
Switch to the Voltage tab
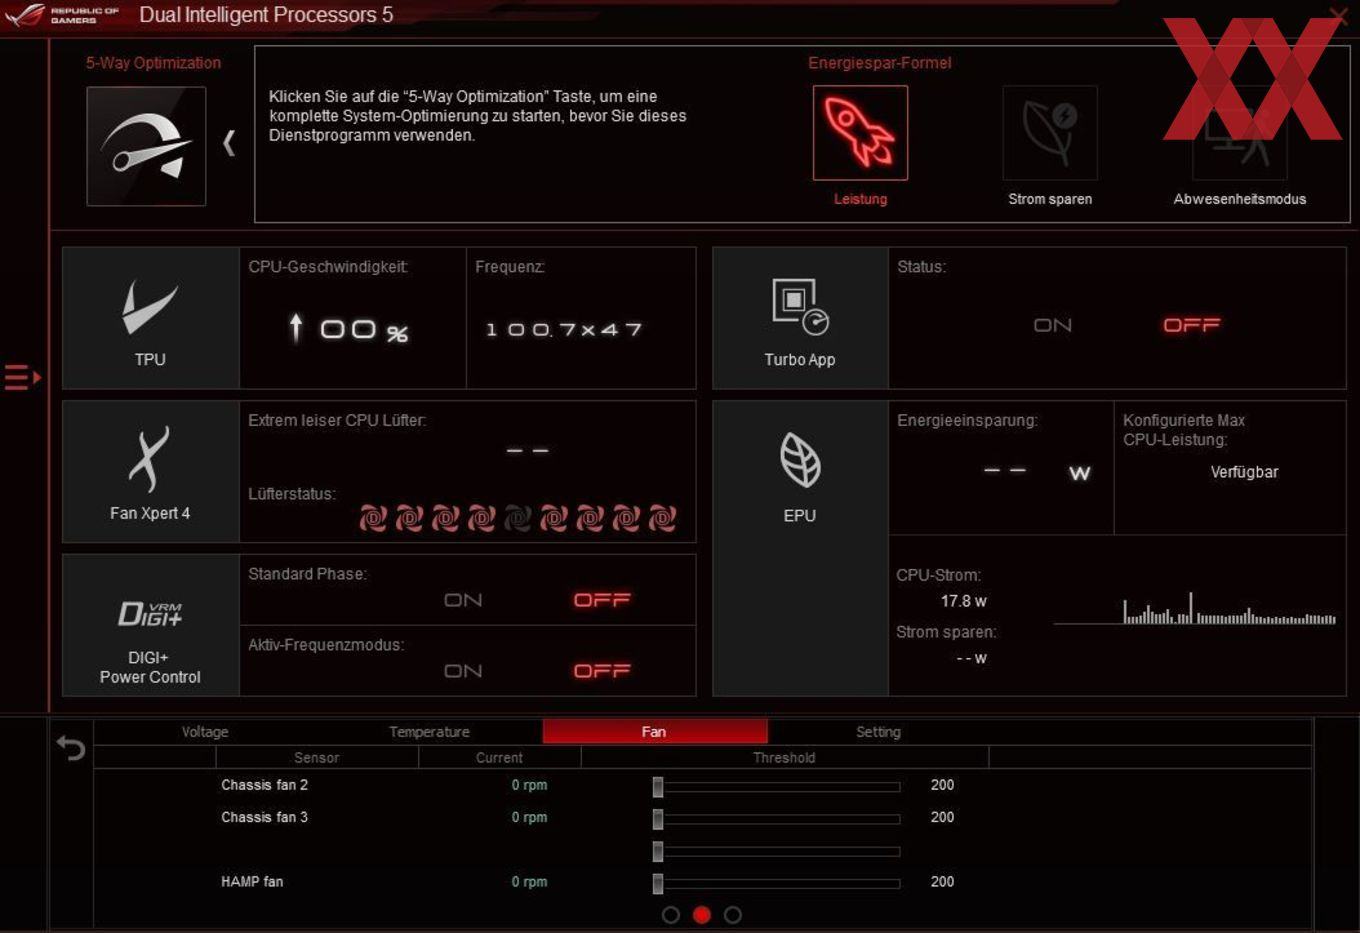tap(205, 732)
